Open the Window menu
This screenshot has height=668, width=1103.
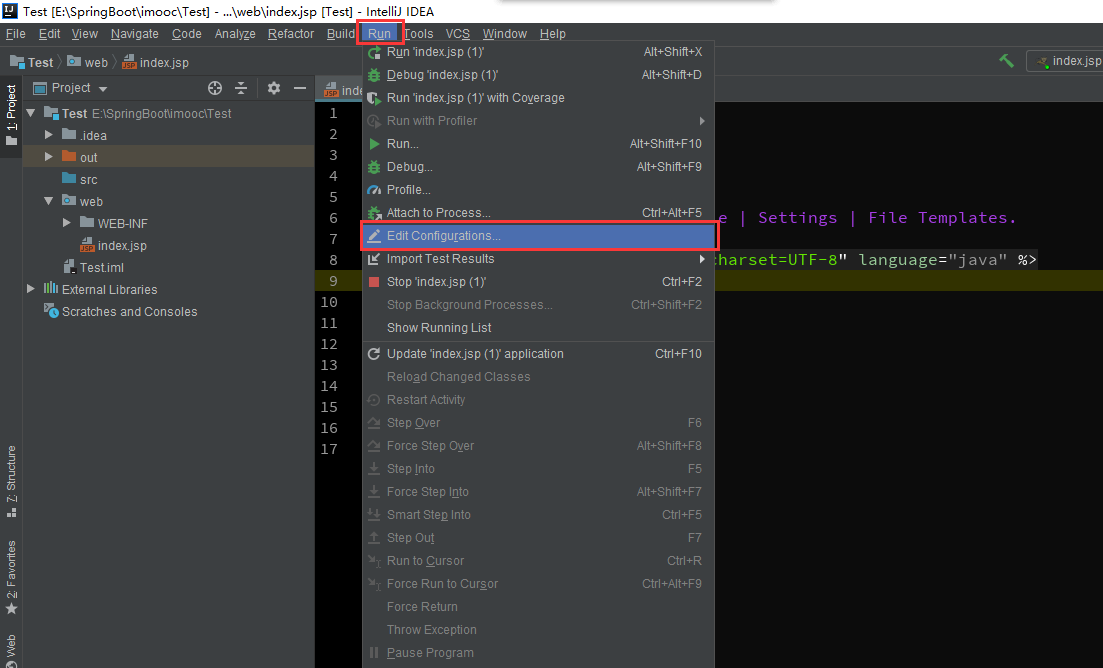(504, 34)
